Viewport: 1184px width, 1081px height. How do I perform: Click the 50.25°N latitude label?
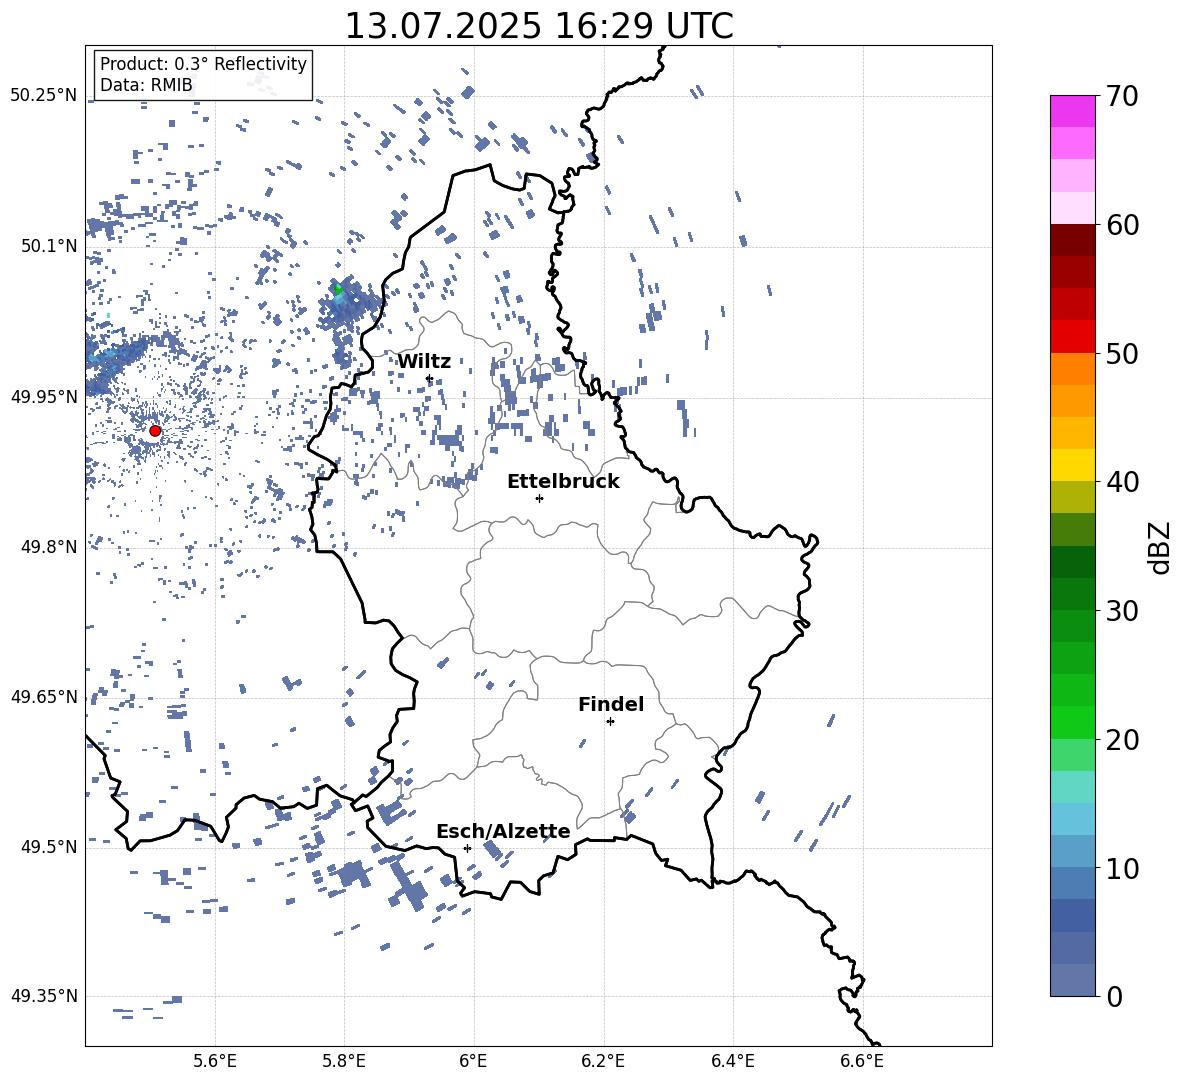44,96
